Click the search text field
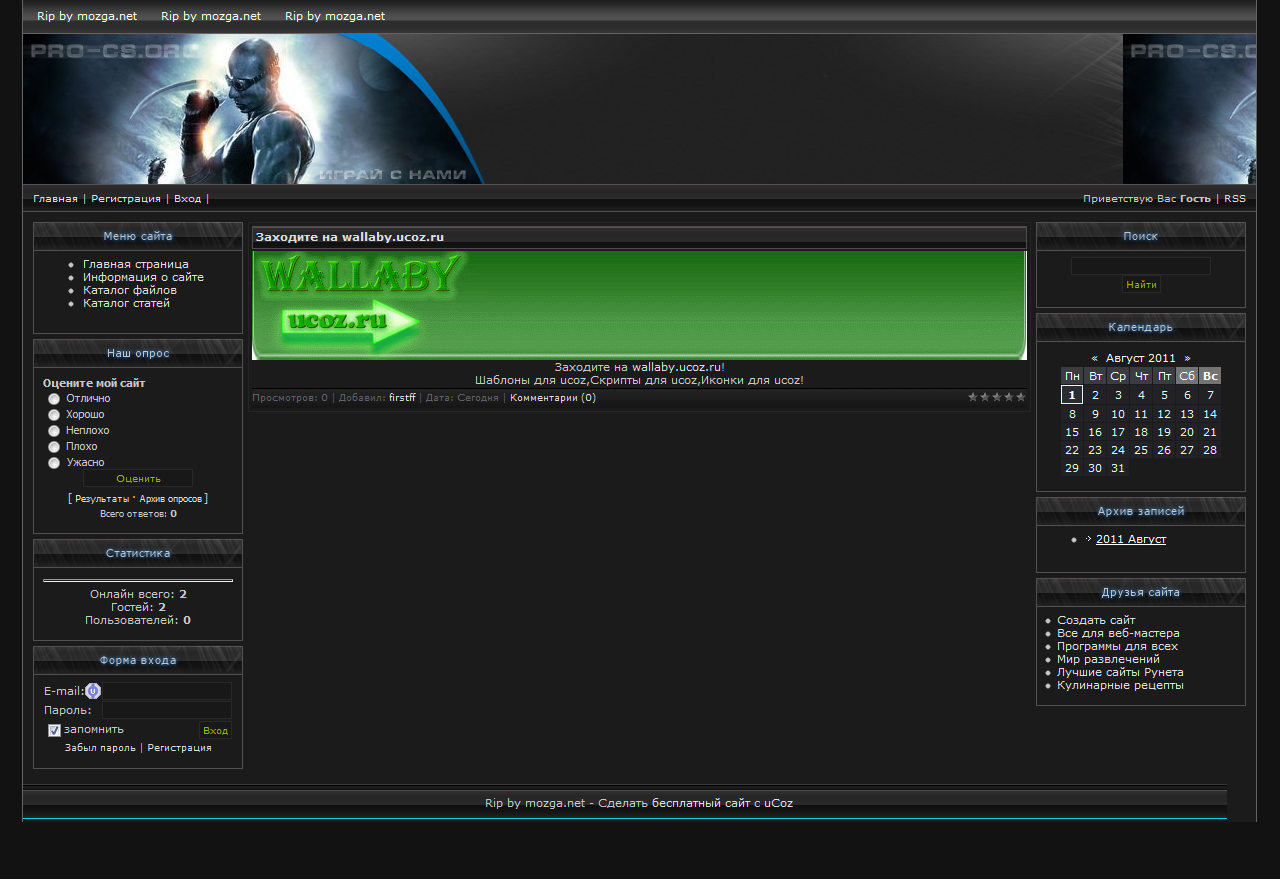1280x879 pixels. point(1140,266)
